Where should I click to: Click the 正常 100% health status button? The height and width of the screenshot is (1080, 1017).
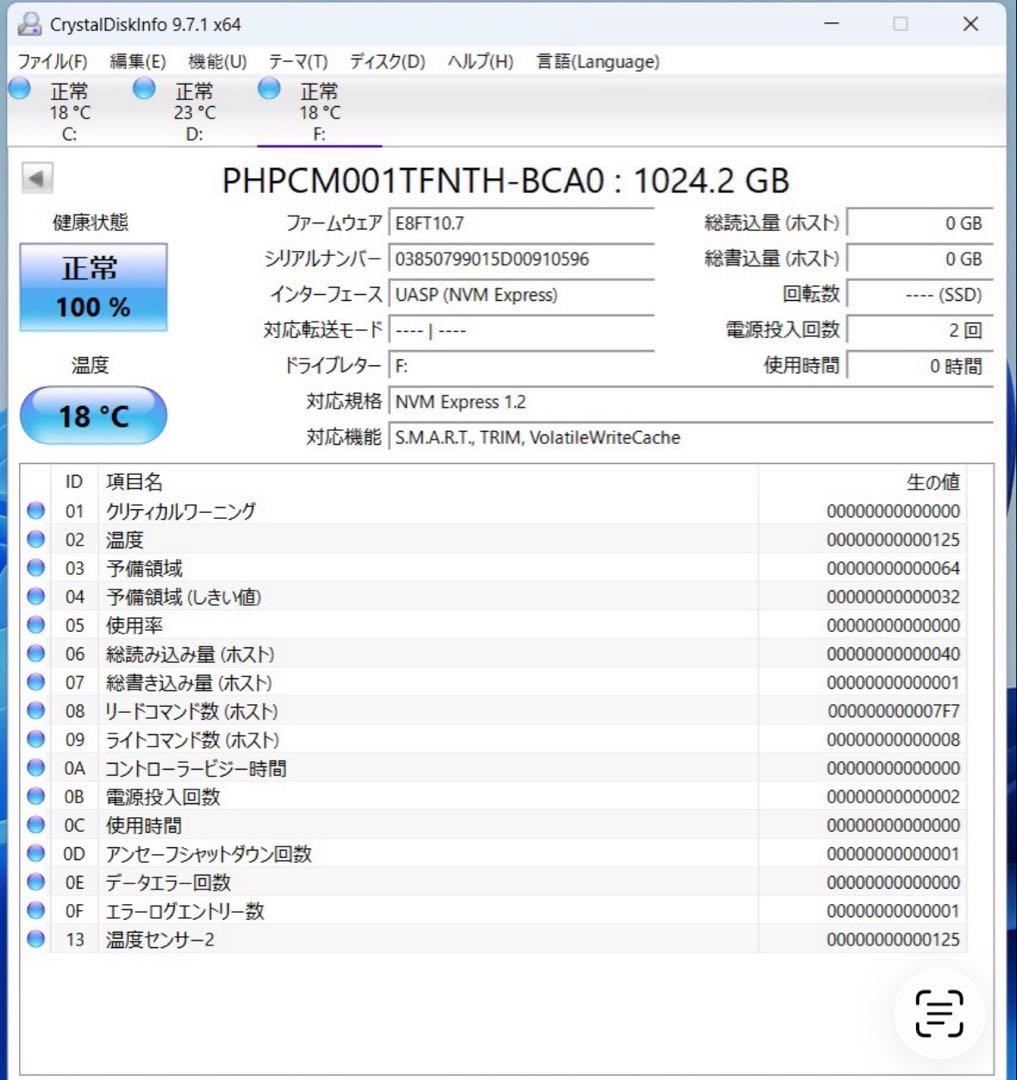coord(93,286)
